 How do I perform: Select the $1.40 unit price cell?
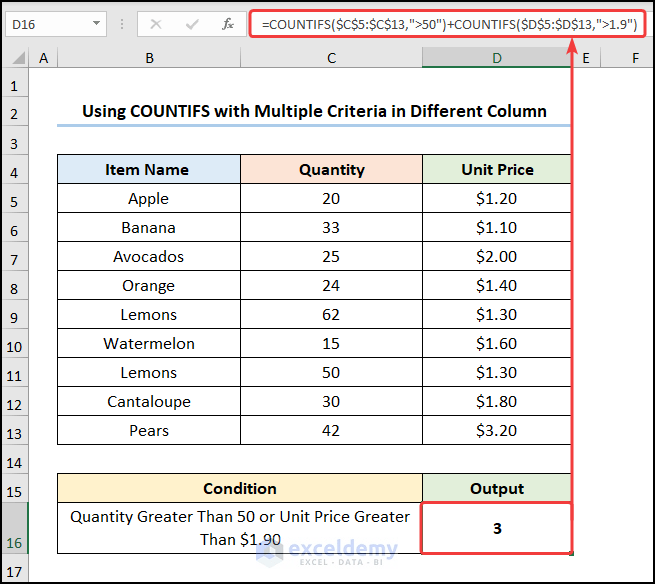(497, 285)
